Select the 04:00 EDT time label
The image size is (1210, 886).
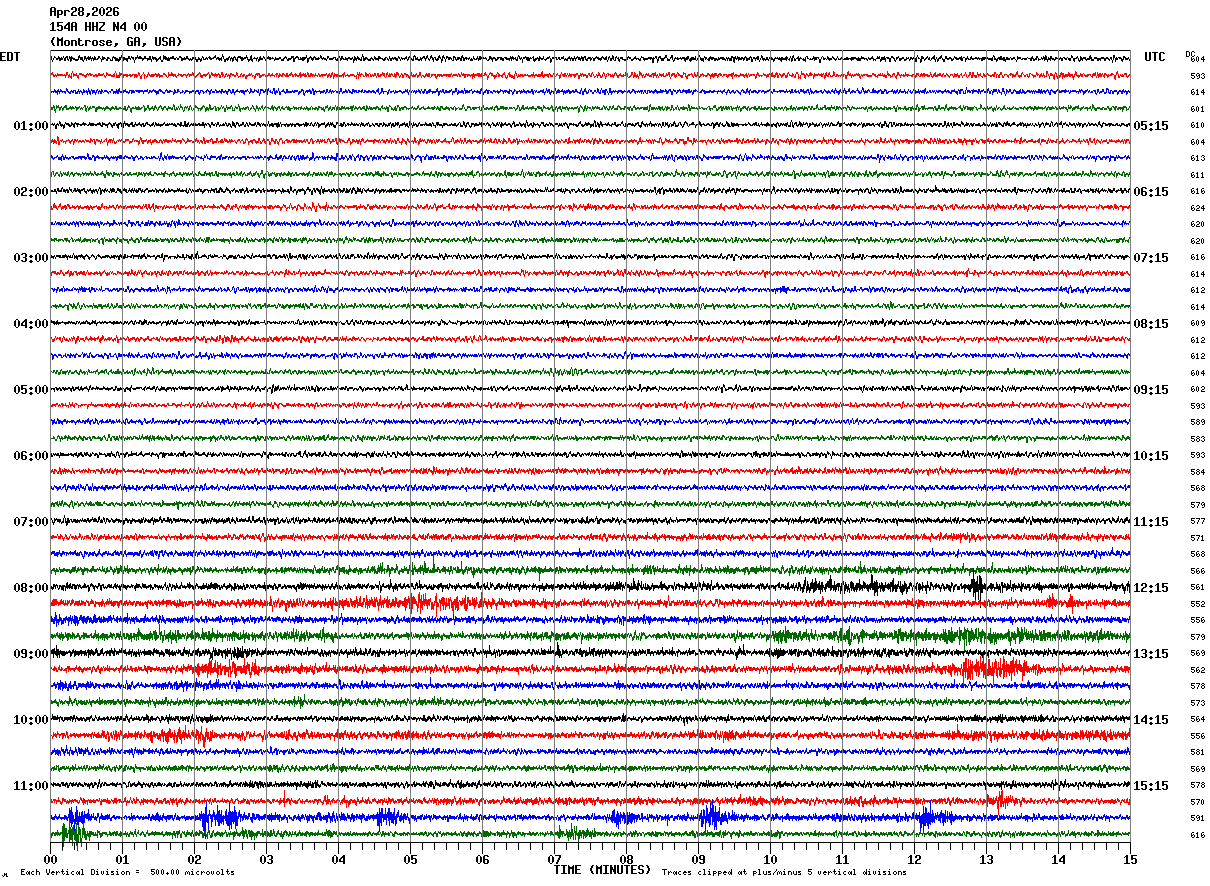pyautogui.click(x=31, y=324)
